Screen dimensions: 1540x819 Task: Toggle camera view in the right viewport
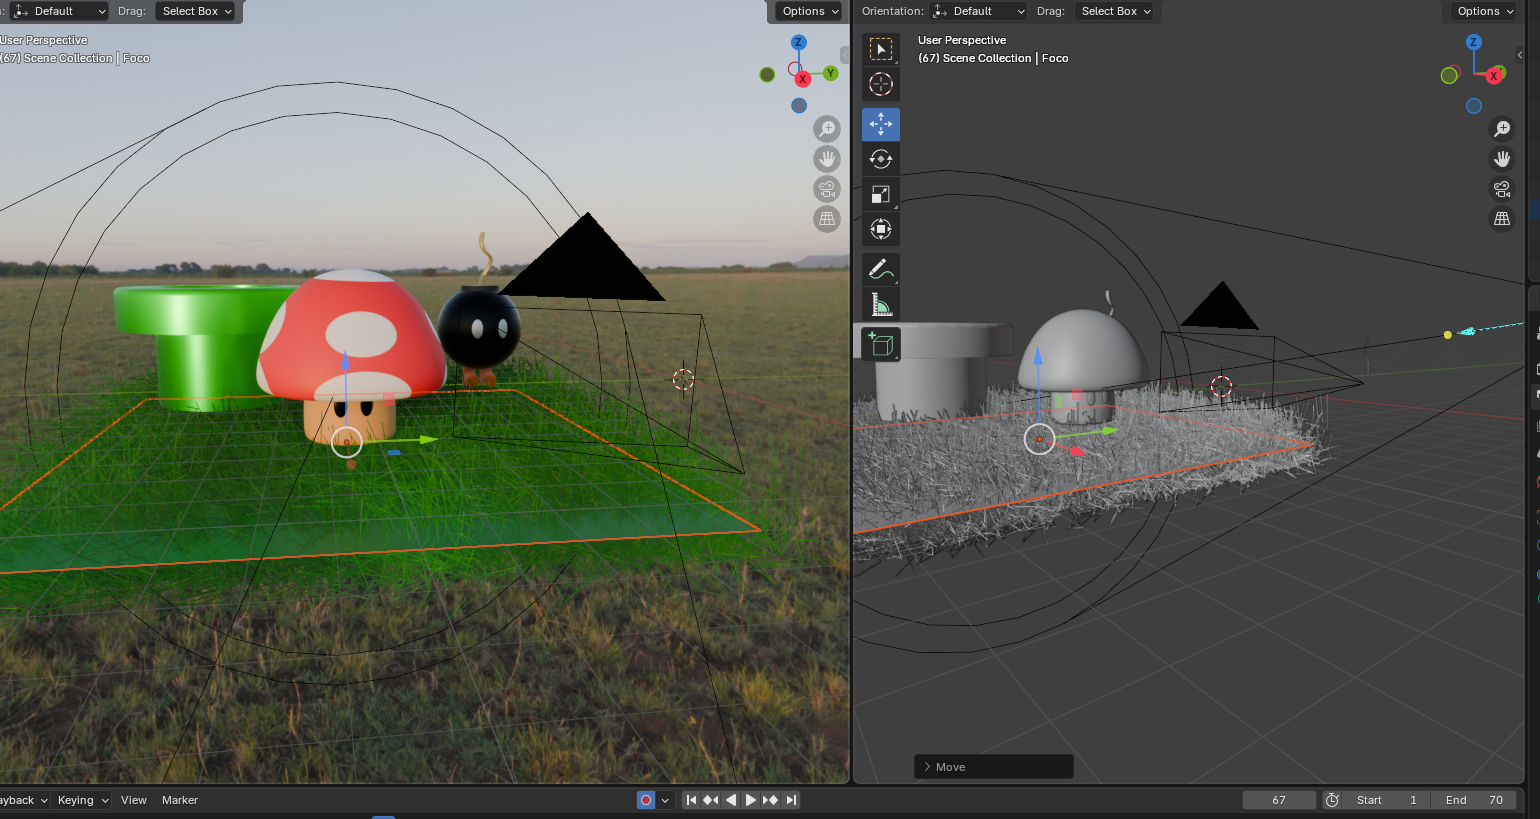[1502, 189]
